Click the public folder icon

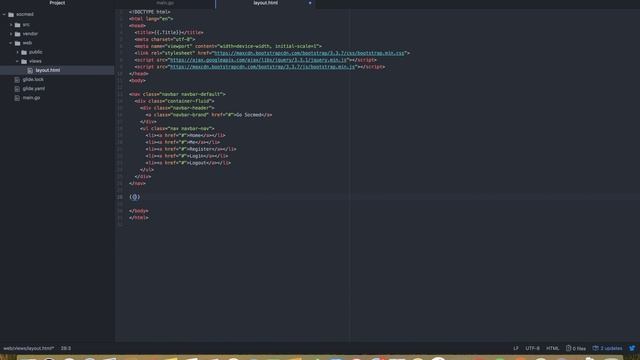pyautogui.click(x=24, y=52)
